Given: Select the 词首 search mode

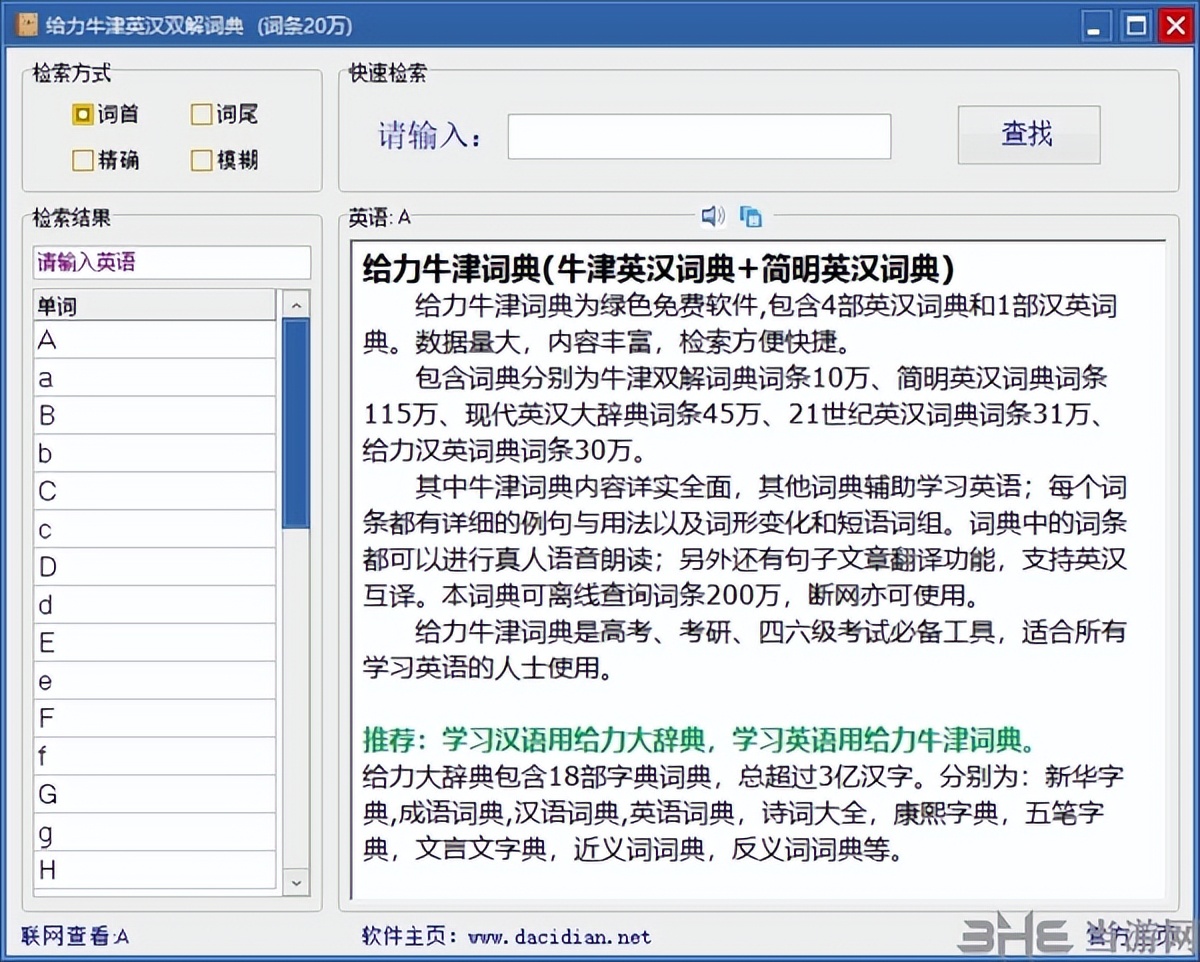Looking at the screenshot, I should pyautogui.click(x=105, y=114).
